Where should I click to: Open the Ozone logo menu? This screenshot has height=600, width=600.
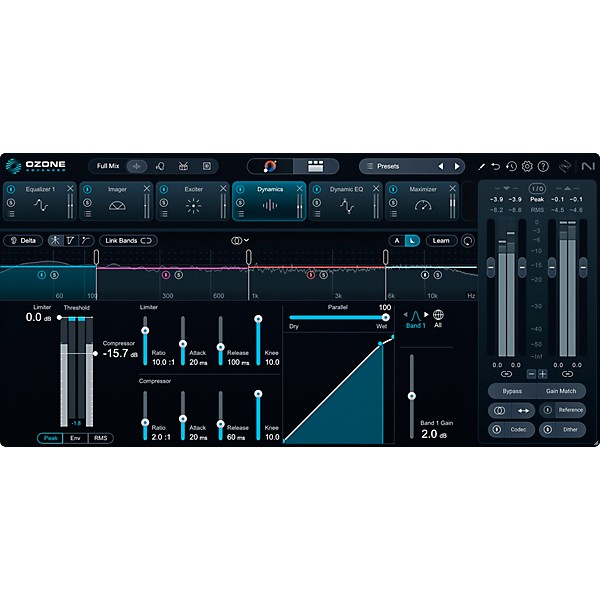[13, 166]
